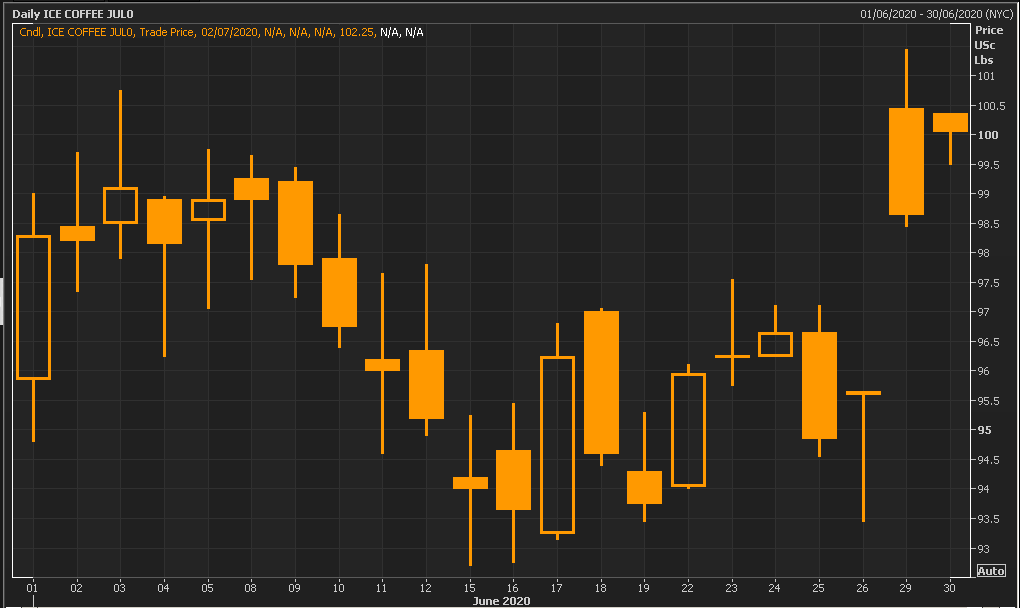Click the June 2020 month label

(x=501, y=601)
